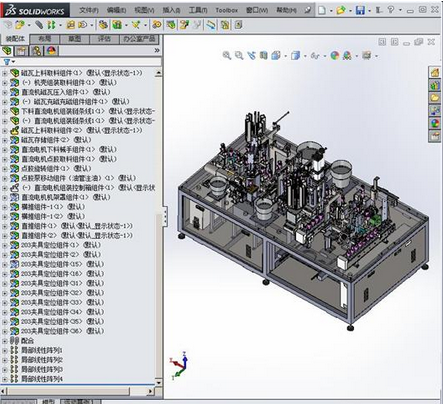Switch to the 草图 tab
The image size is (444, 404).
[x=75, y=39]
